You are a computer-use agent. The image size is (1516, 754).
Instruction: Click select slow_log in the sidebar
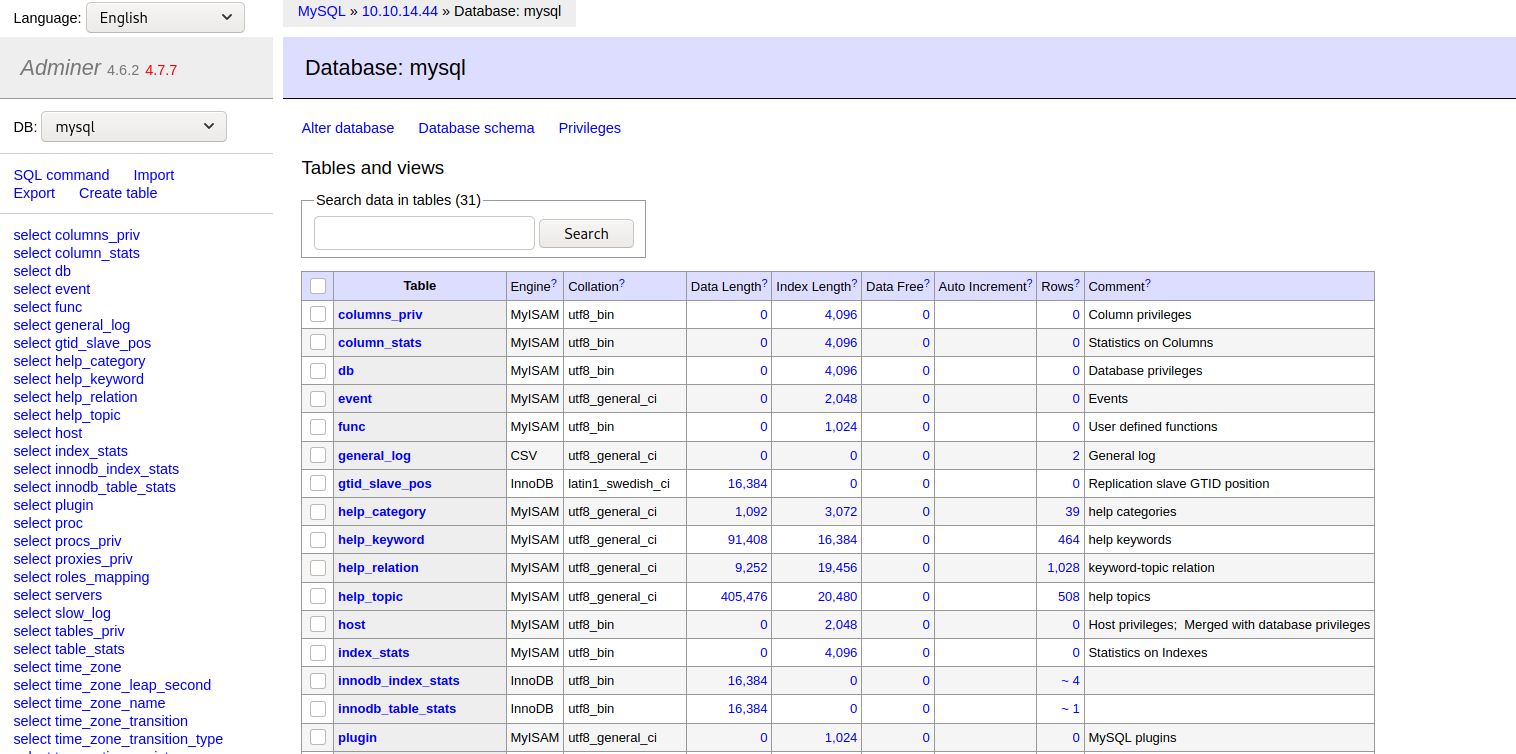62,613
